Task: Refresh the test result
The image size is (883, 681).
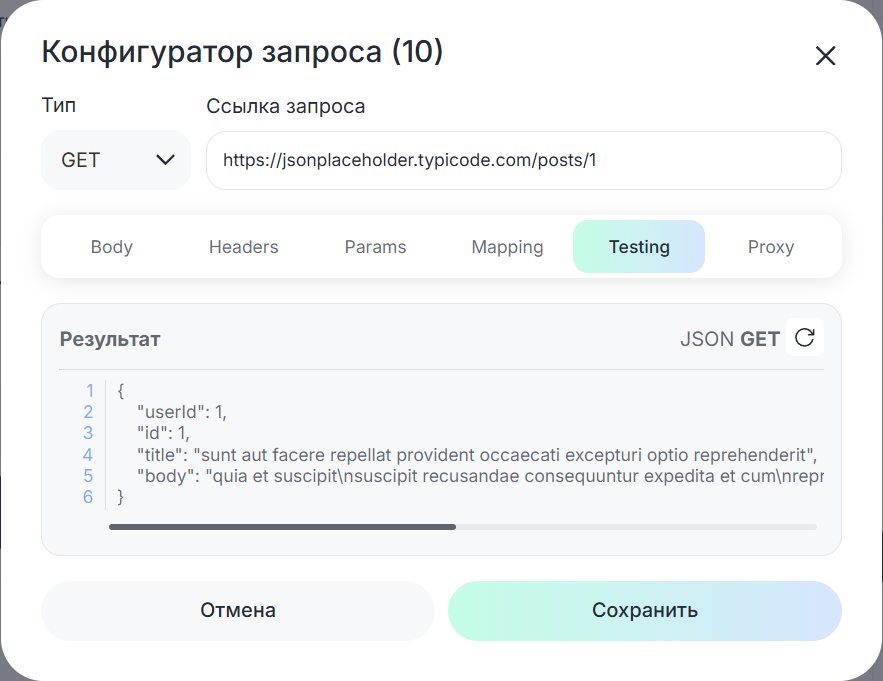Action: (804, 338)
